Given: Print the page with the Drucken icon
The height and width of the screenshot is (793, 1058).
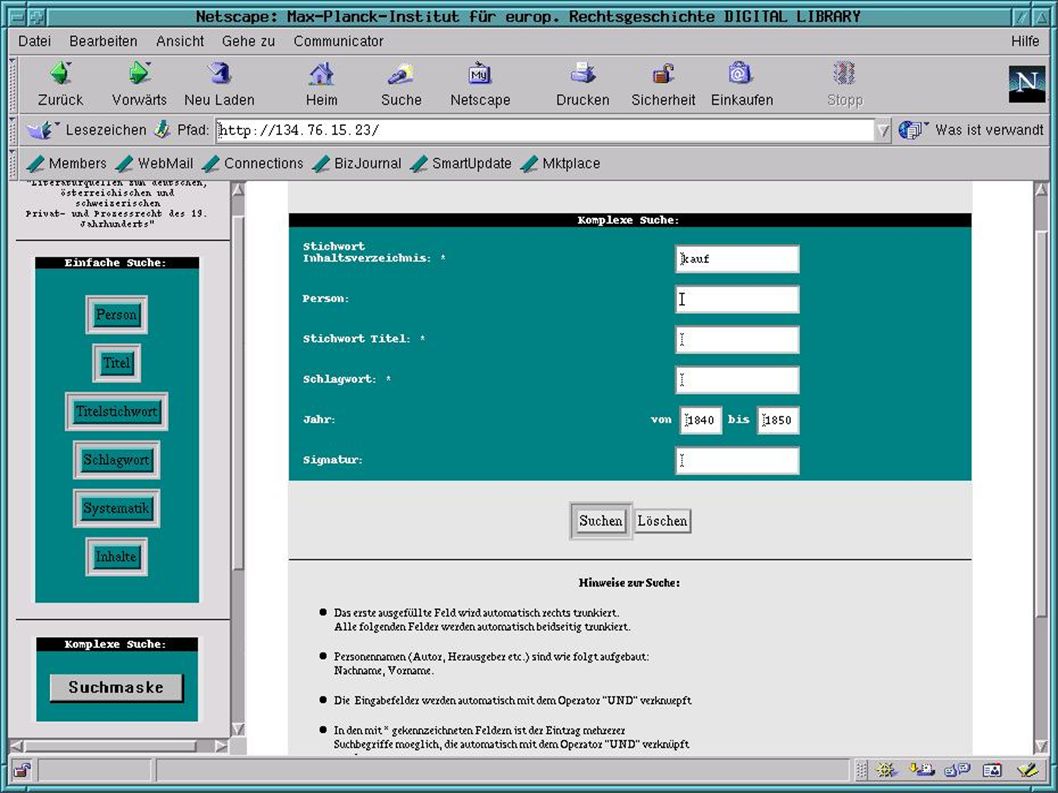Looking at the screenshot, I should click(582, 73).
